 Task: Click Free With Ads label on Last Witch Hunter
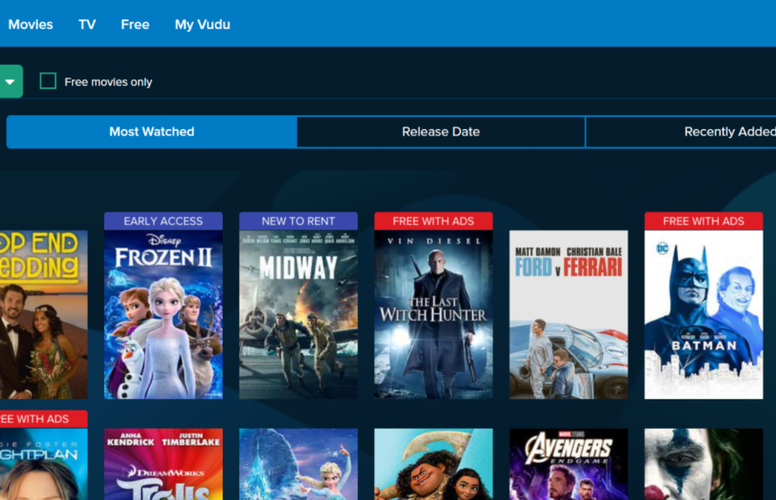(434, 221)
